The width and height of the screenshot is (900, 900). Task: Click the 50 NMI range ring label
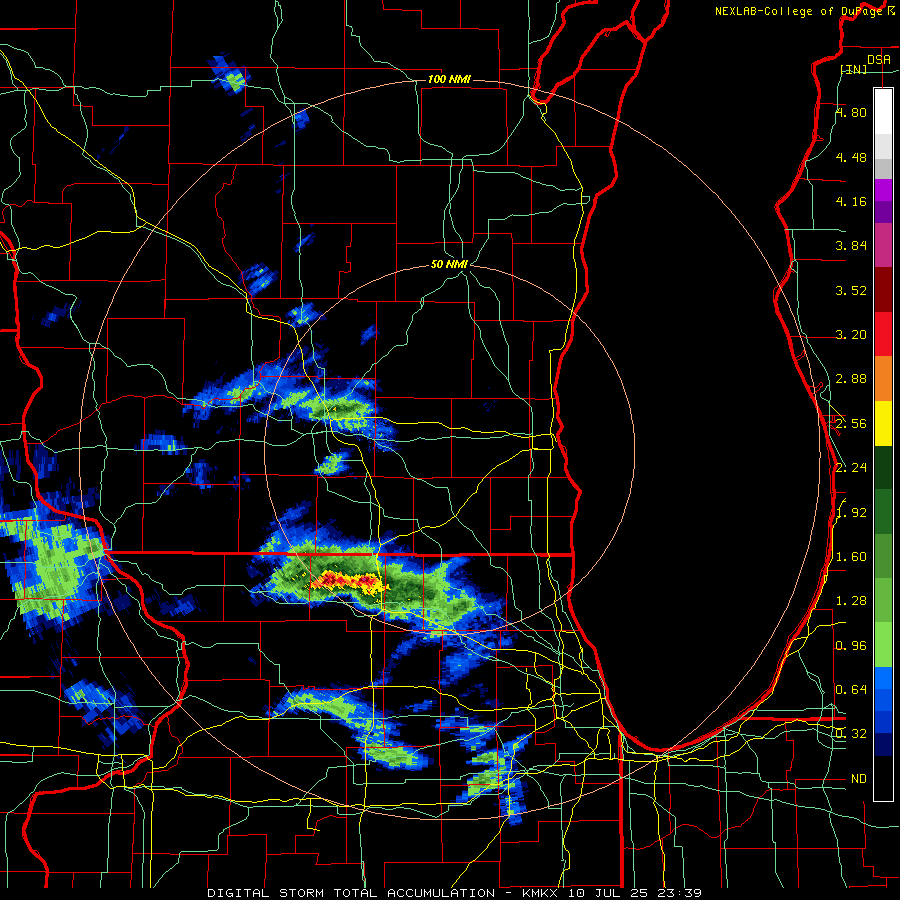pyautogui.click(x=449, y=265)
